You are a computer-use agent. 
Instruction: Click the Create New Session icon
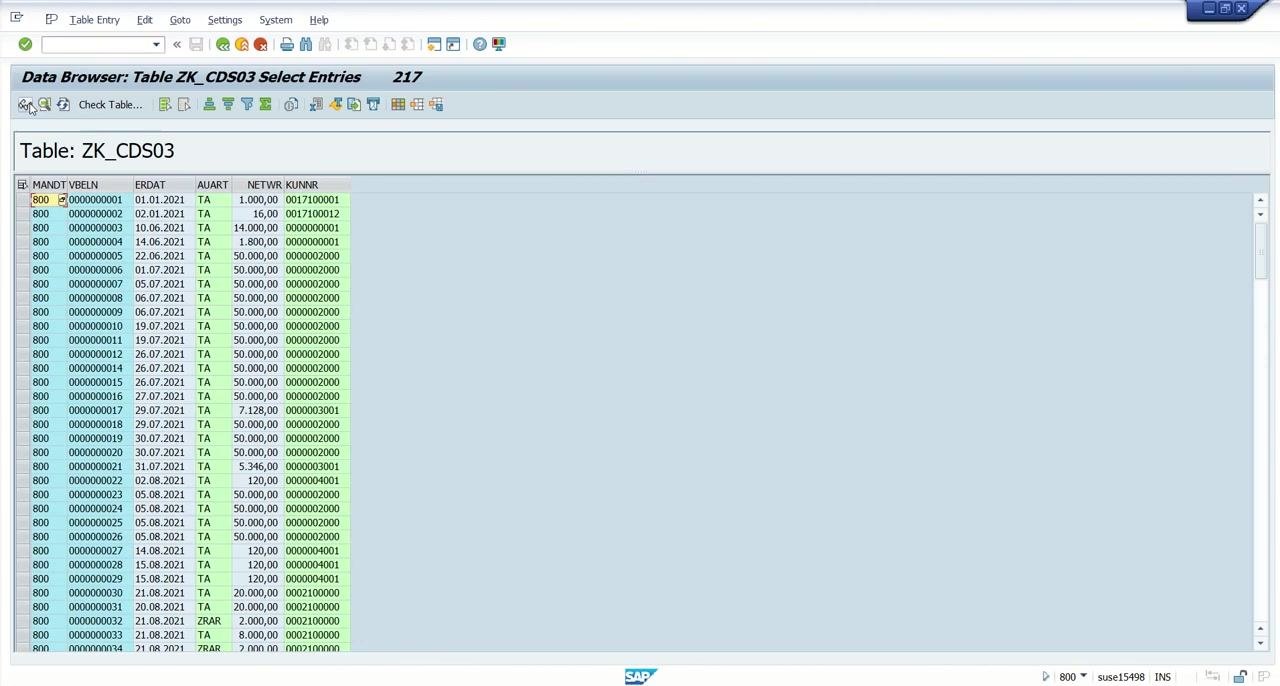(x=434, y=44)
